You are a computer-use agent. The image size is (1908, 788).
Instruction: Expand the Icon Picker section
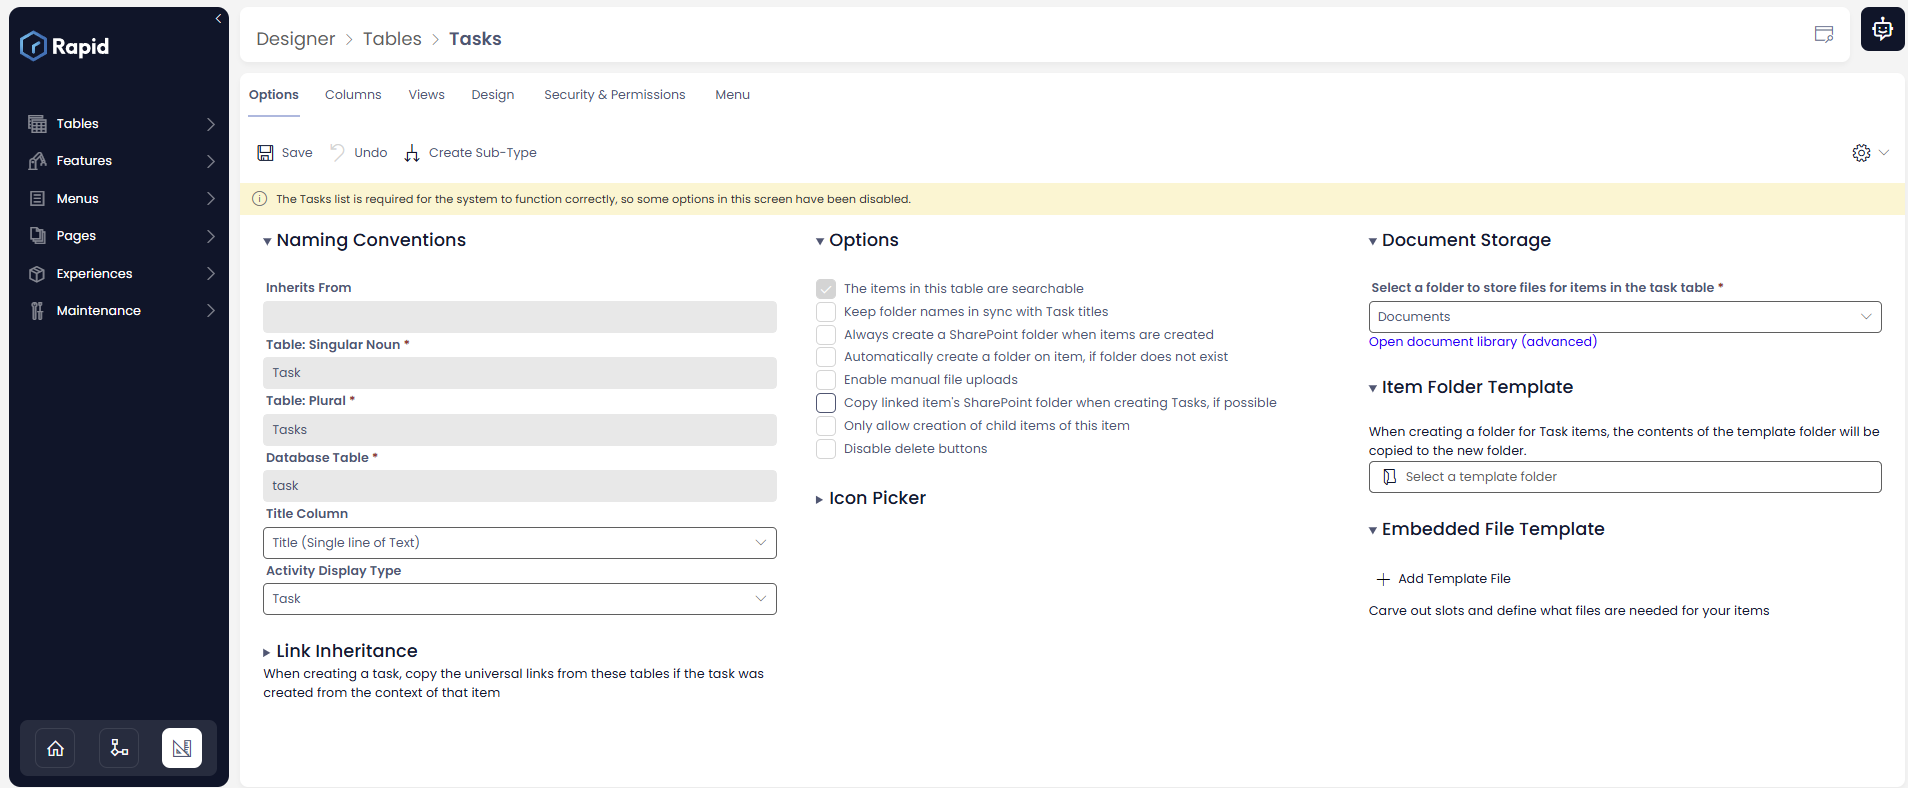pos(820,499)
